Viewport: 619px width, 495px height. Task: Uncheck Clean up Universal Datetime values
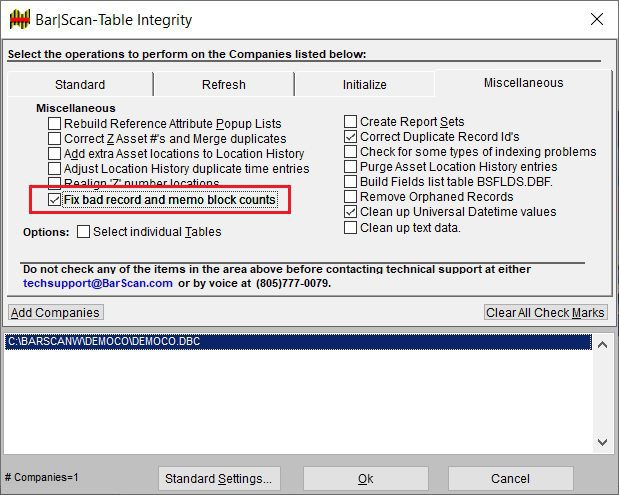click(x=351, y=212)
